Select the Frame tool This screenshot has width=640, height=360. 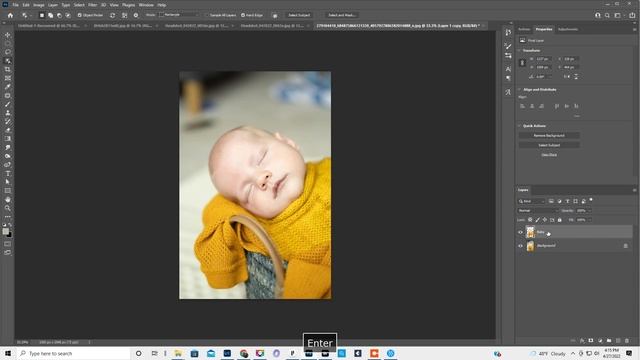(x=8, y=78)
